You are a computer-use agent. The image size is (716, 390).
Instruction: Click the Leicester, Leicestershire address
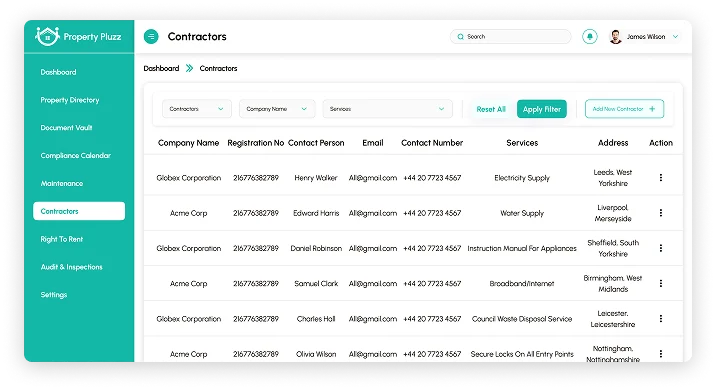point(613,318)
